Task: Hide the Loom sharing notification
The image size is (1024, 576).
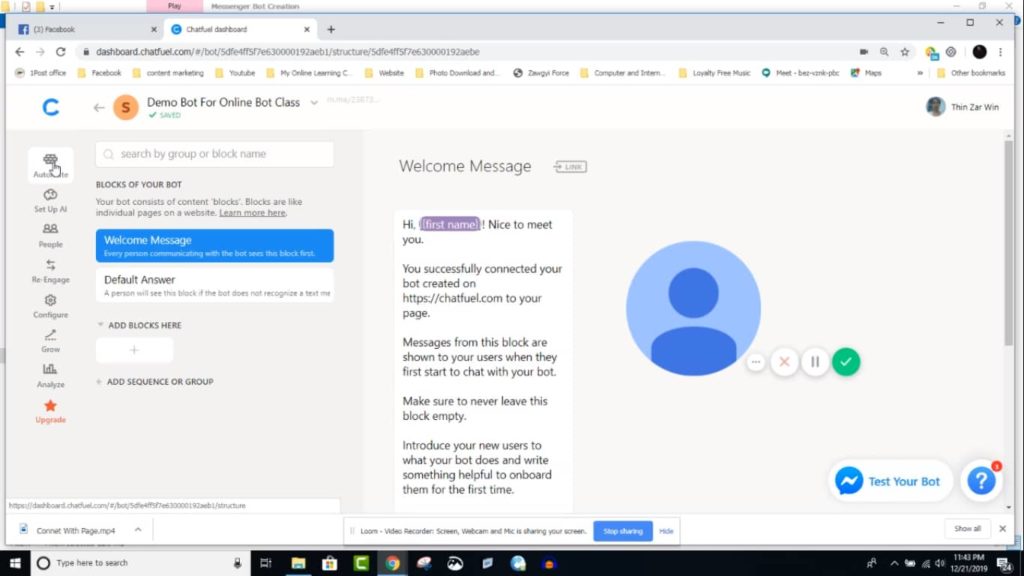Action: coord(666,531)
